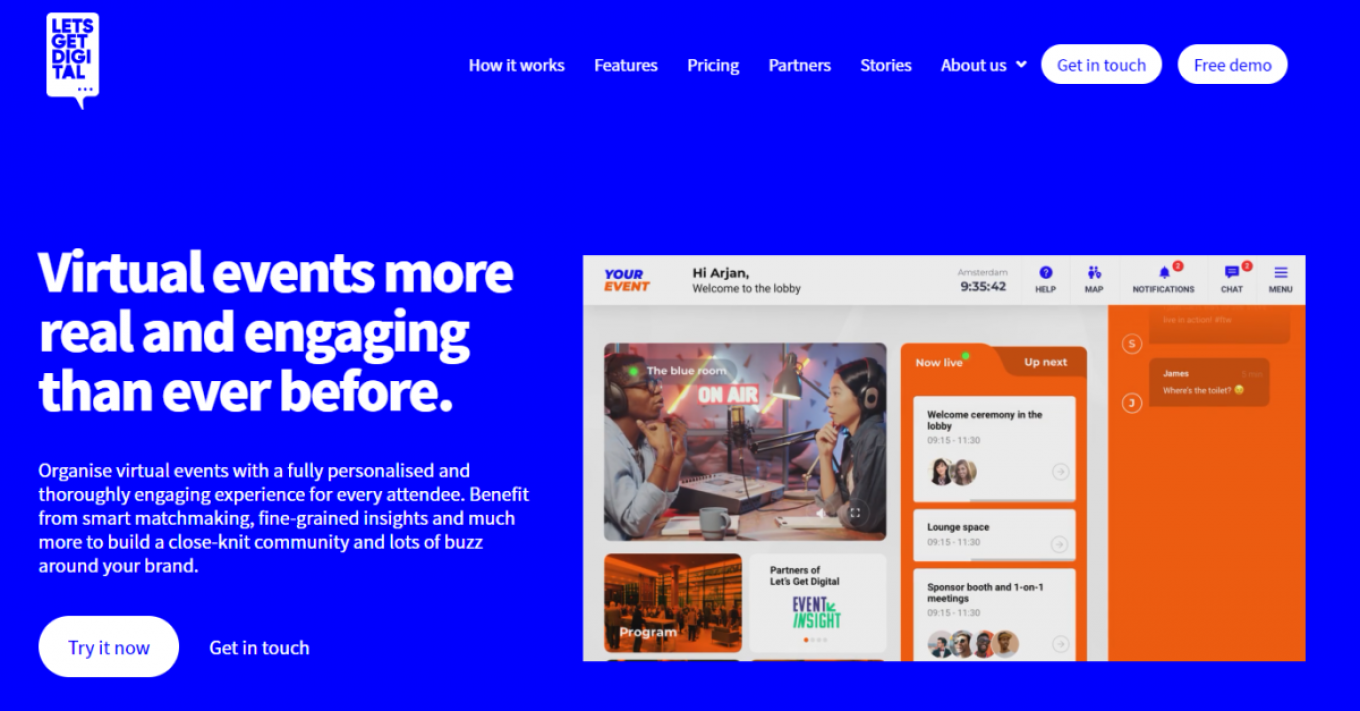Go to How it works page
Viewport: 1360px width, 711px height.
[517, 65]
